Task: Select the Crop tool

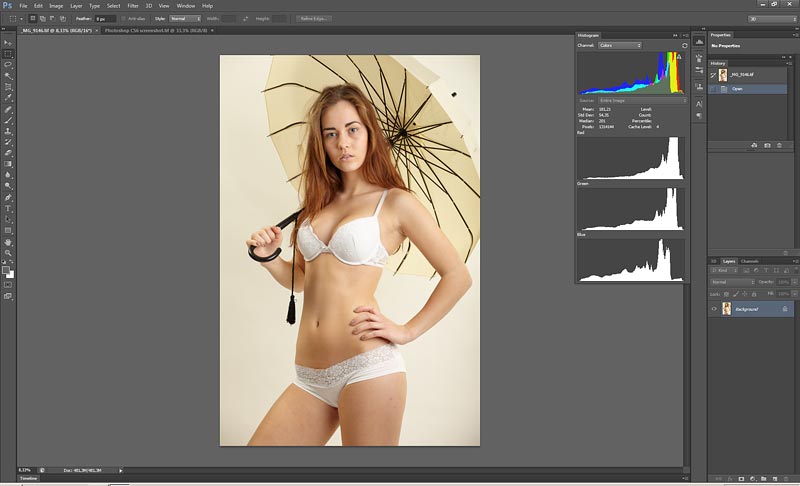Action: [x=8, y=87]
